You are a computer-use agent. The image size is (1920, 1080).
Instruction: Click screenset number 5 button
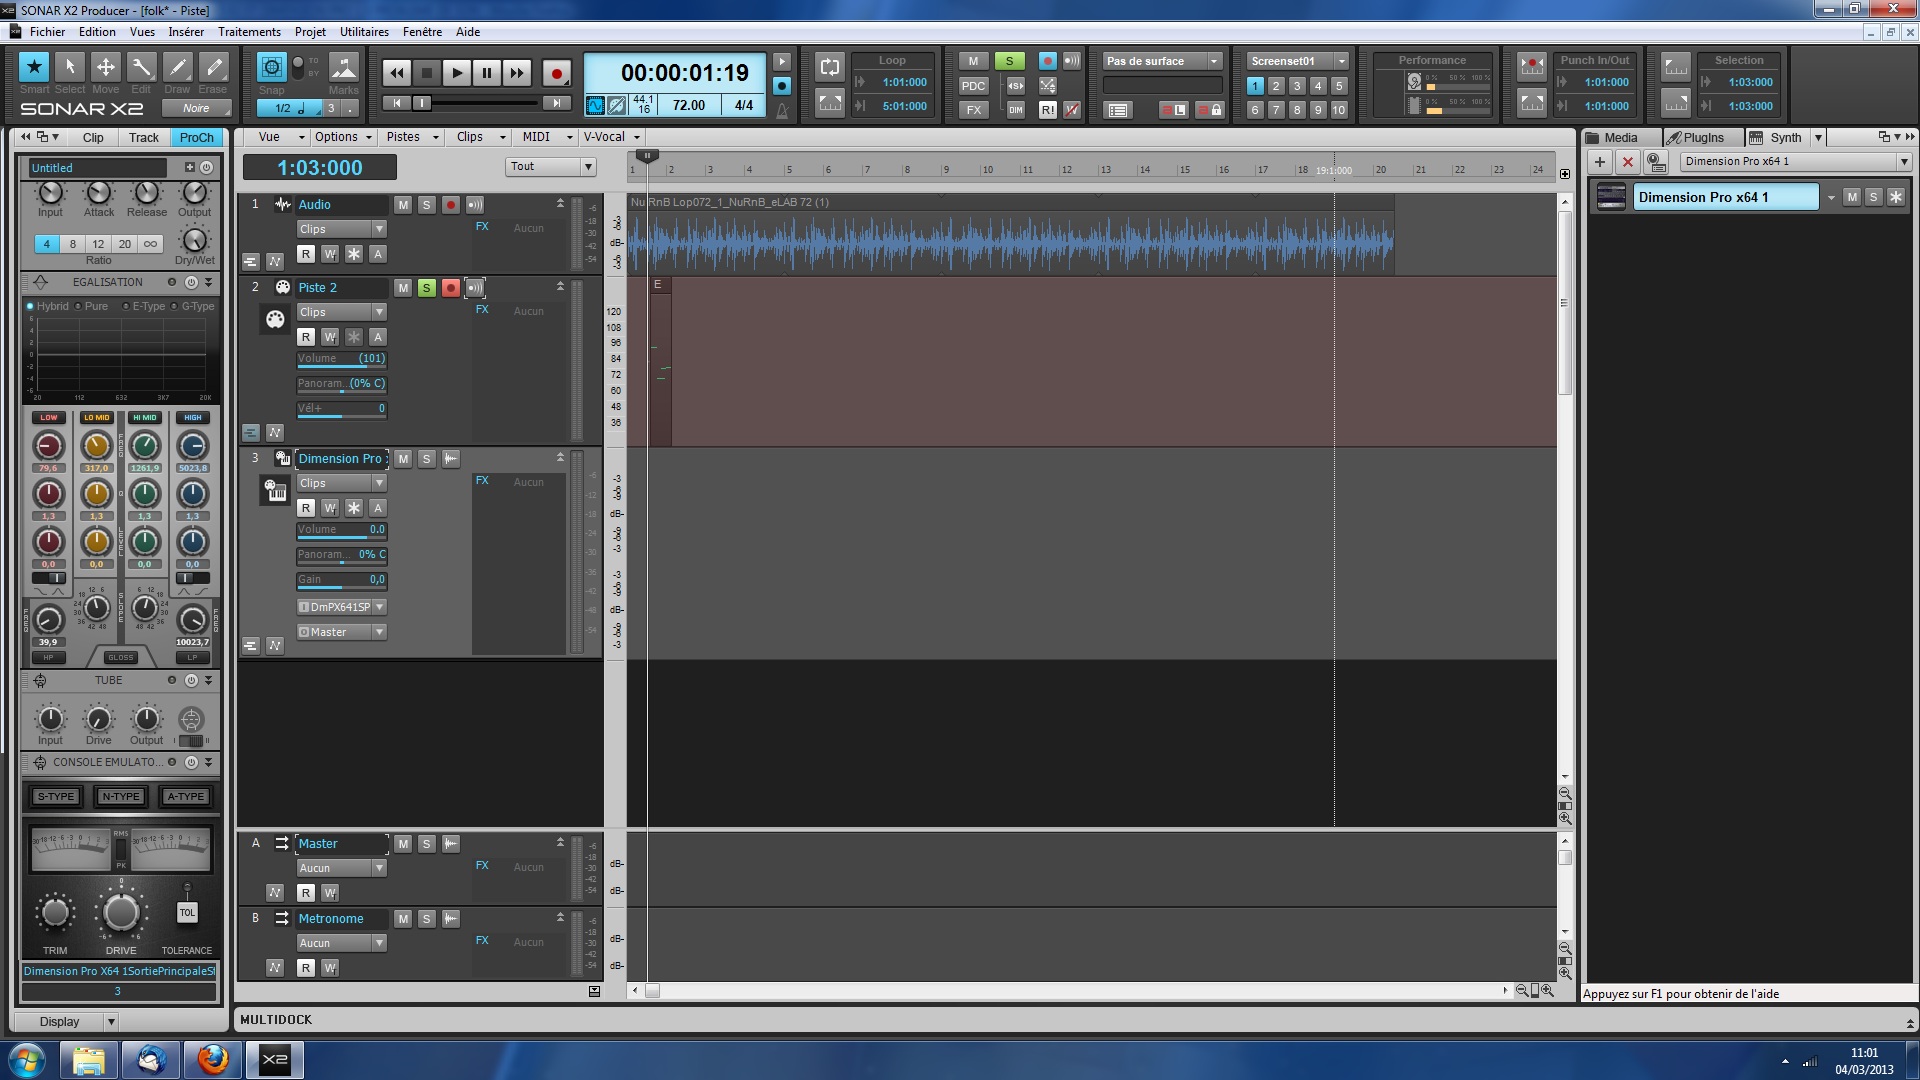(1339, 86)
